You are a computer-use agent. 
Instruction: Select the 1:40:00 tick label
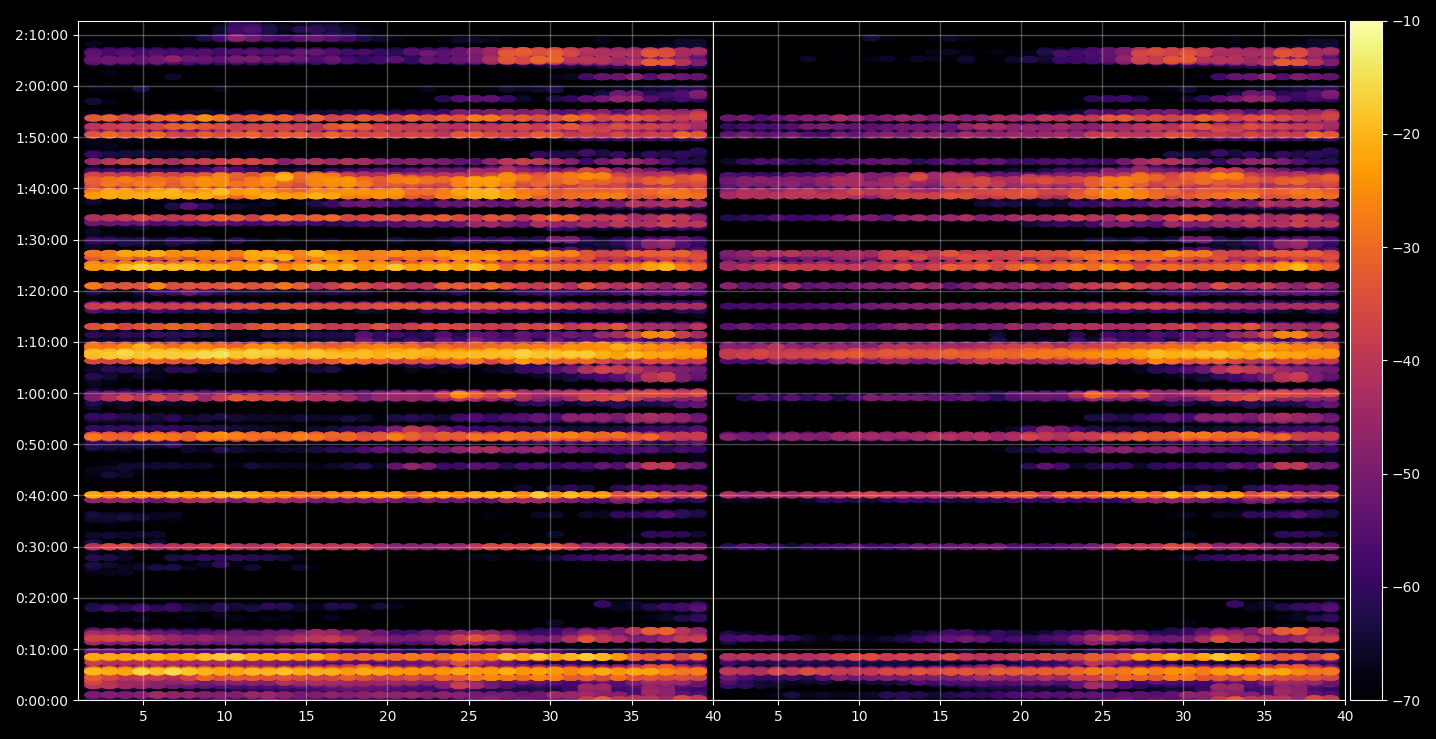point(42,189)
